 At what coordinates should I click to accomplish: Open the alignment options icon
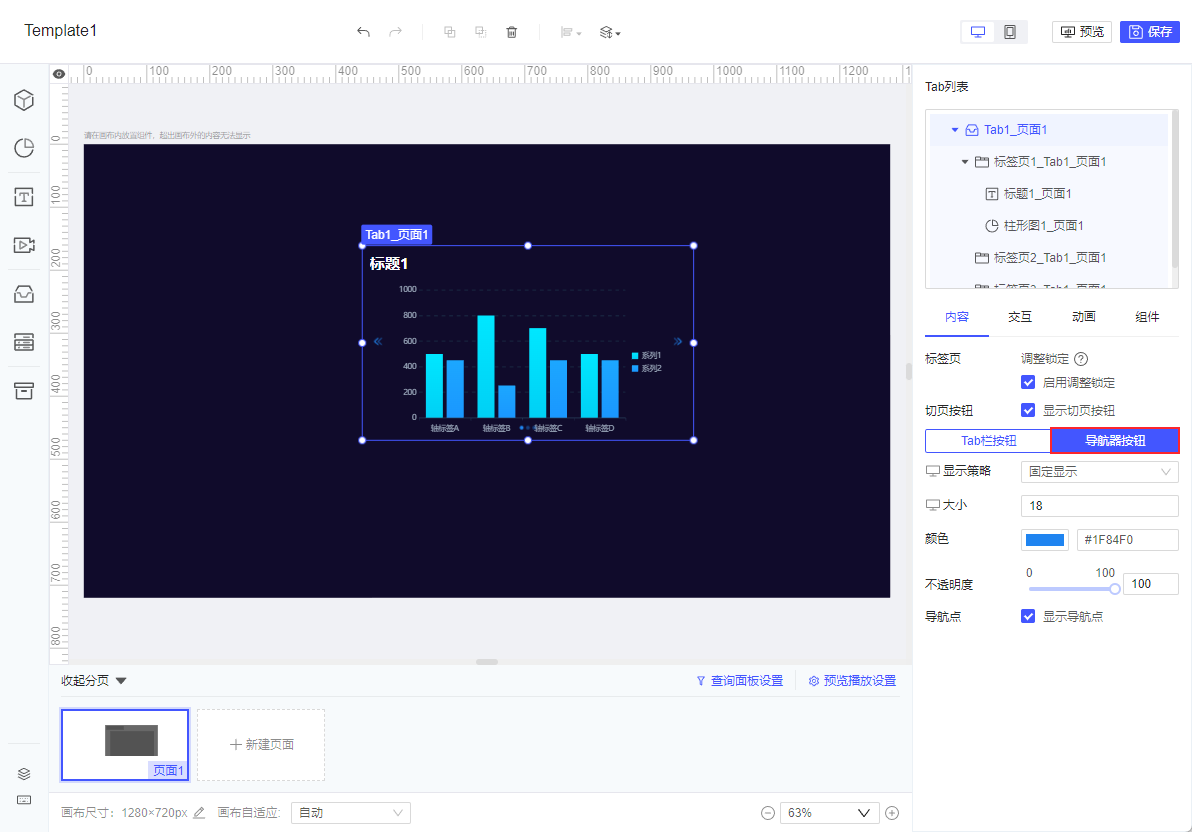[570, 32]
